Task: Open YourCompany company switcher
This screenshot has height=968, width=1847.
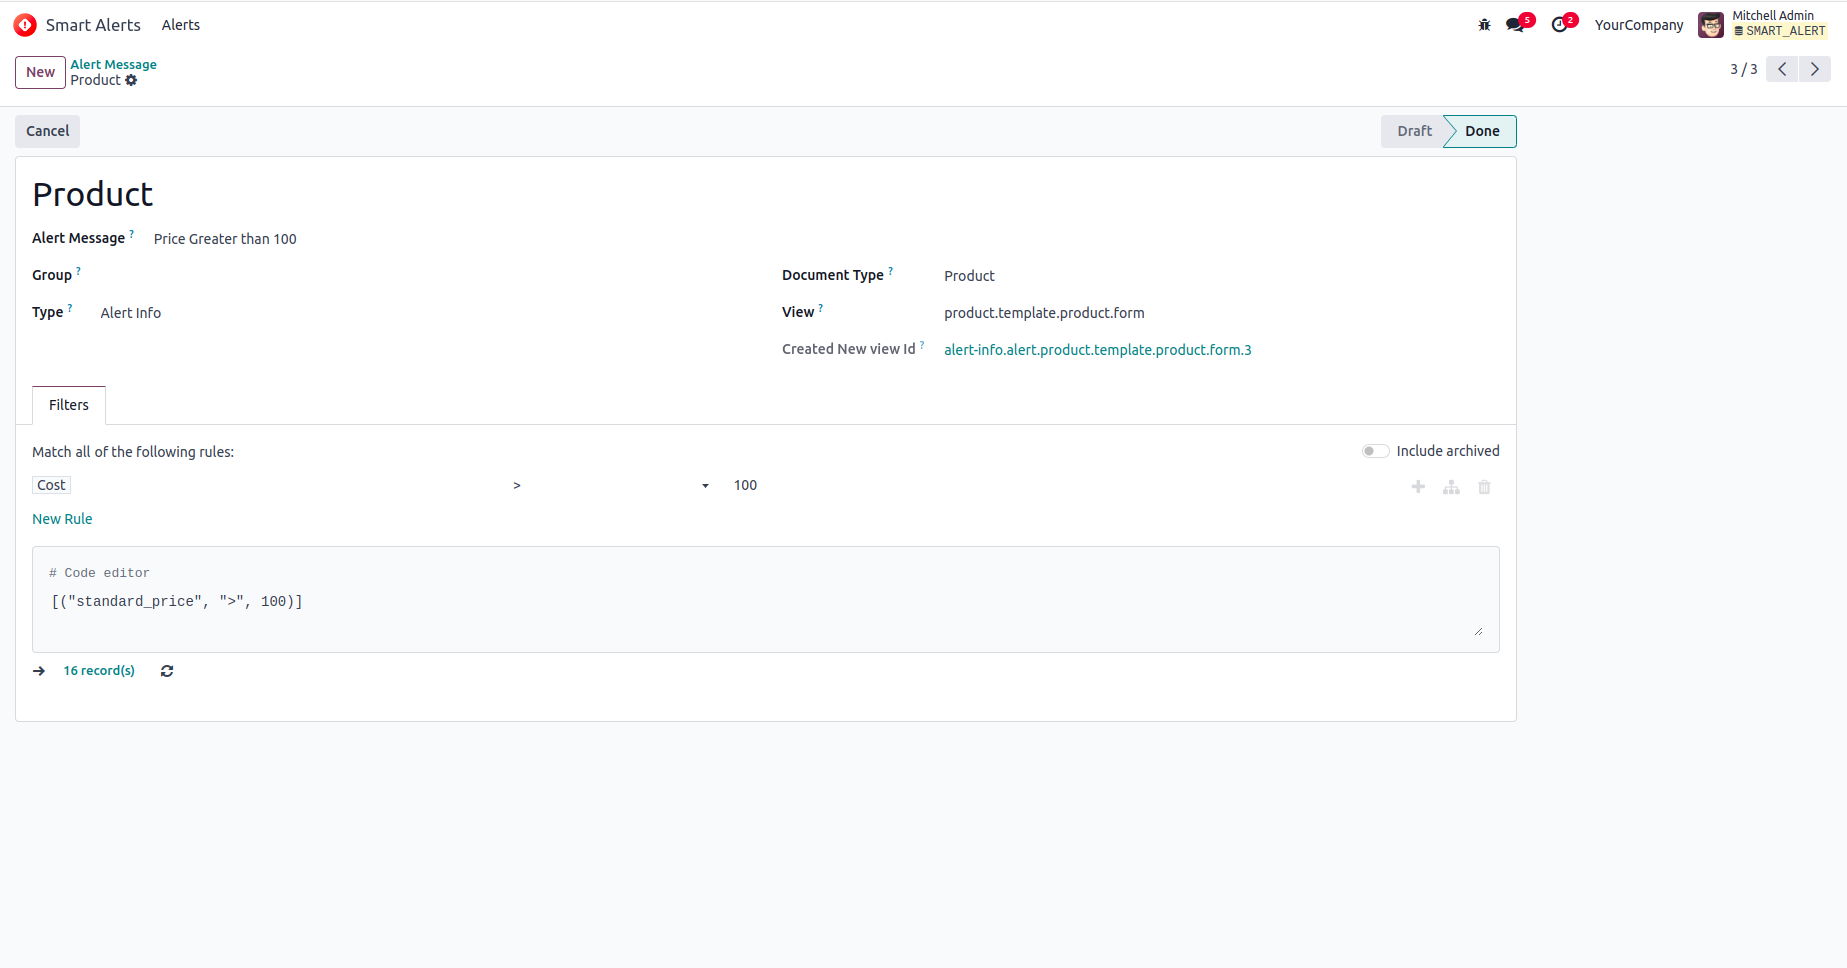Action: coord(1639,25)
